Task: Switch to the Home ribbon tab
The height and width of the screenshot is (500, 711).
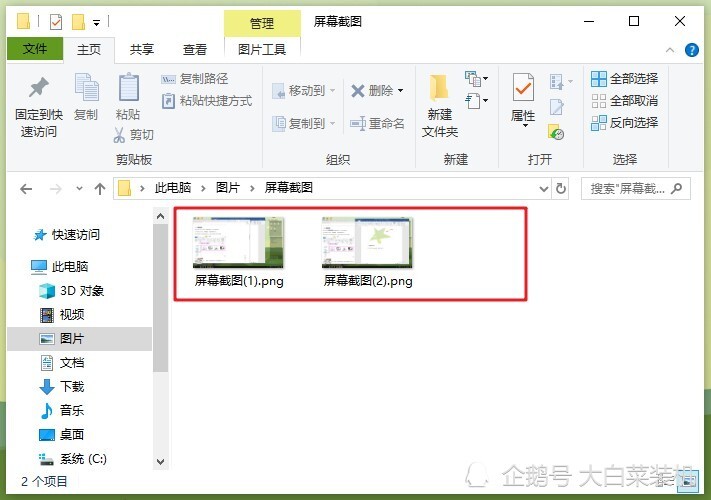Action: pos(89,49)
